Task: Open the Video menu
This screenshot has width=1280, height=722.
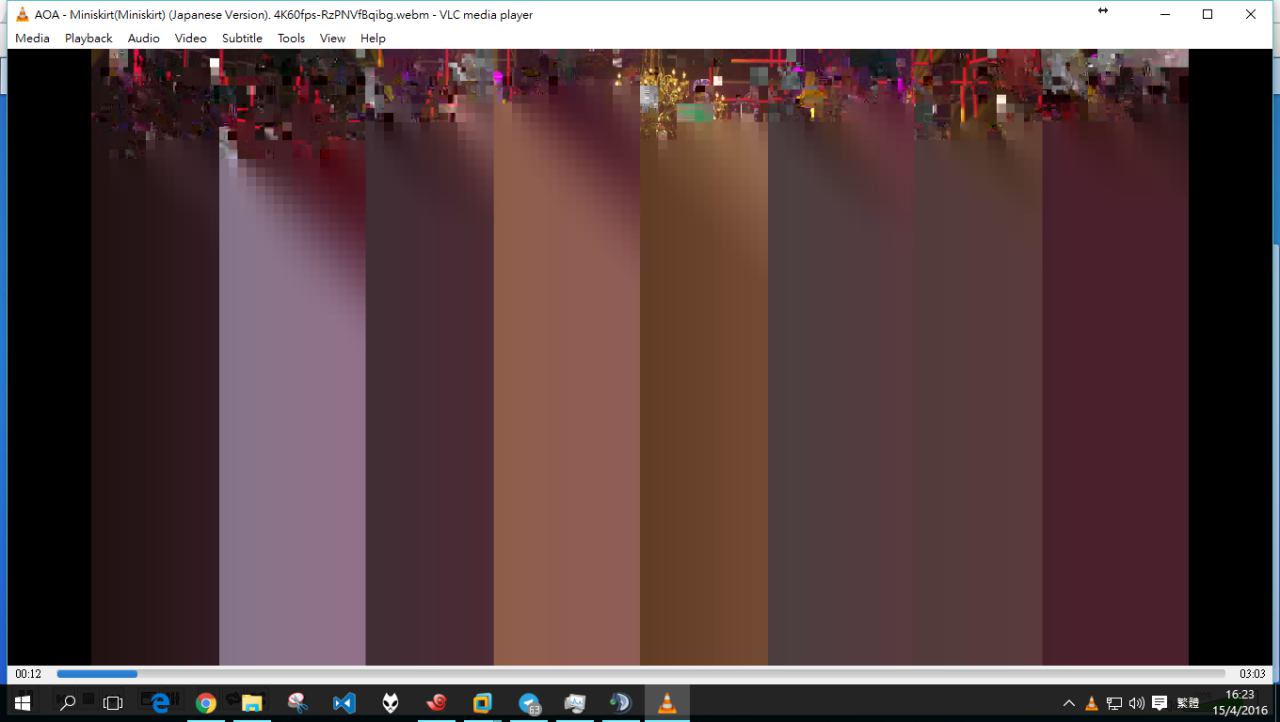Action: (x=190, y=38)
